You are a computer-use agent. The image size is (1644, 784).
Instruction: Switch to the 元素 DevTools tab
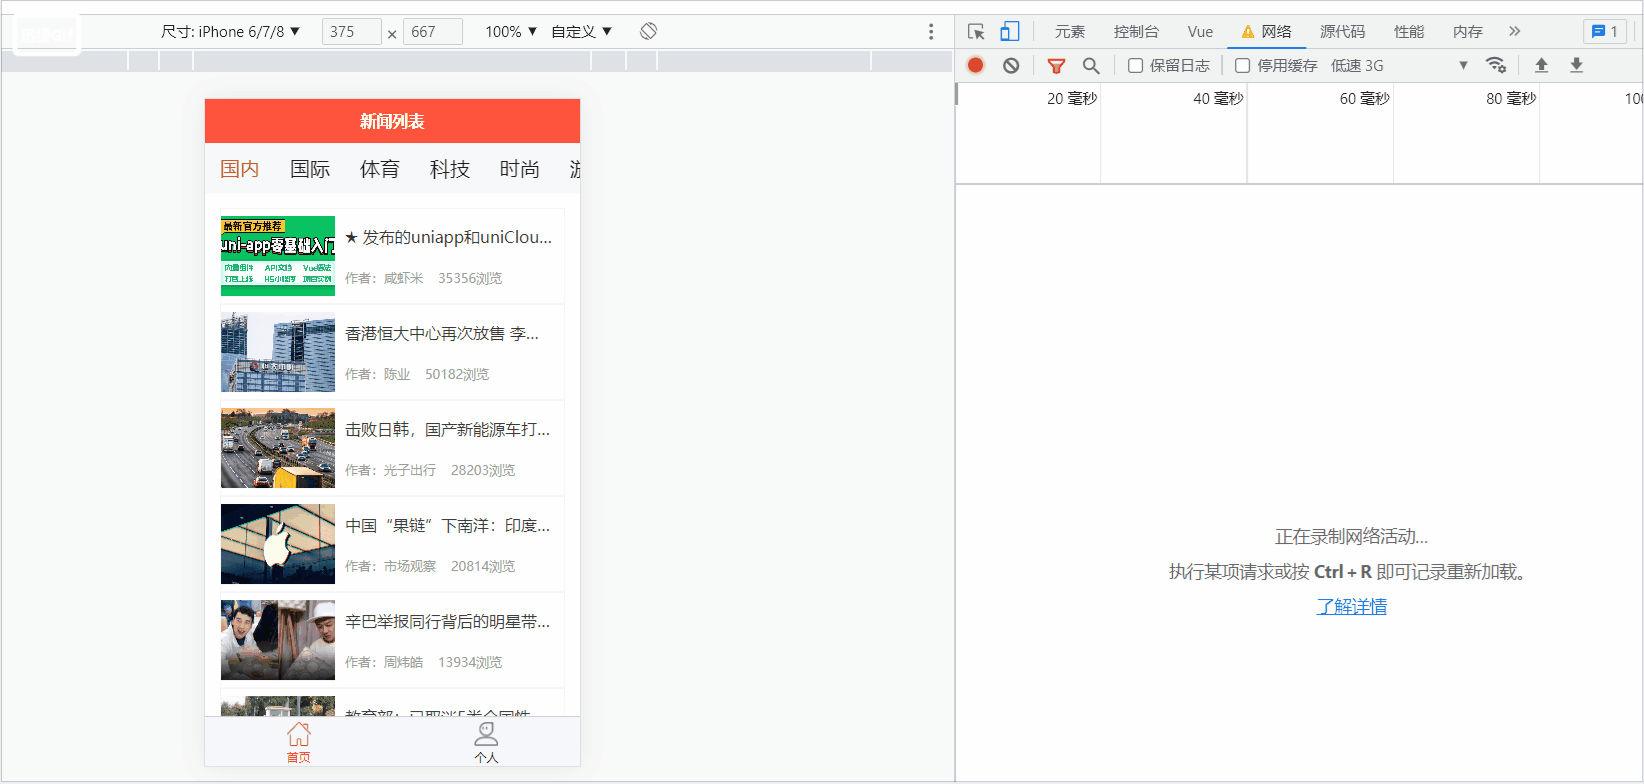tap(1070, 32)
